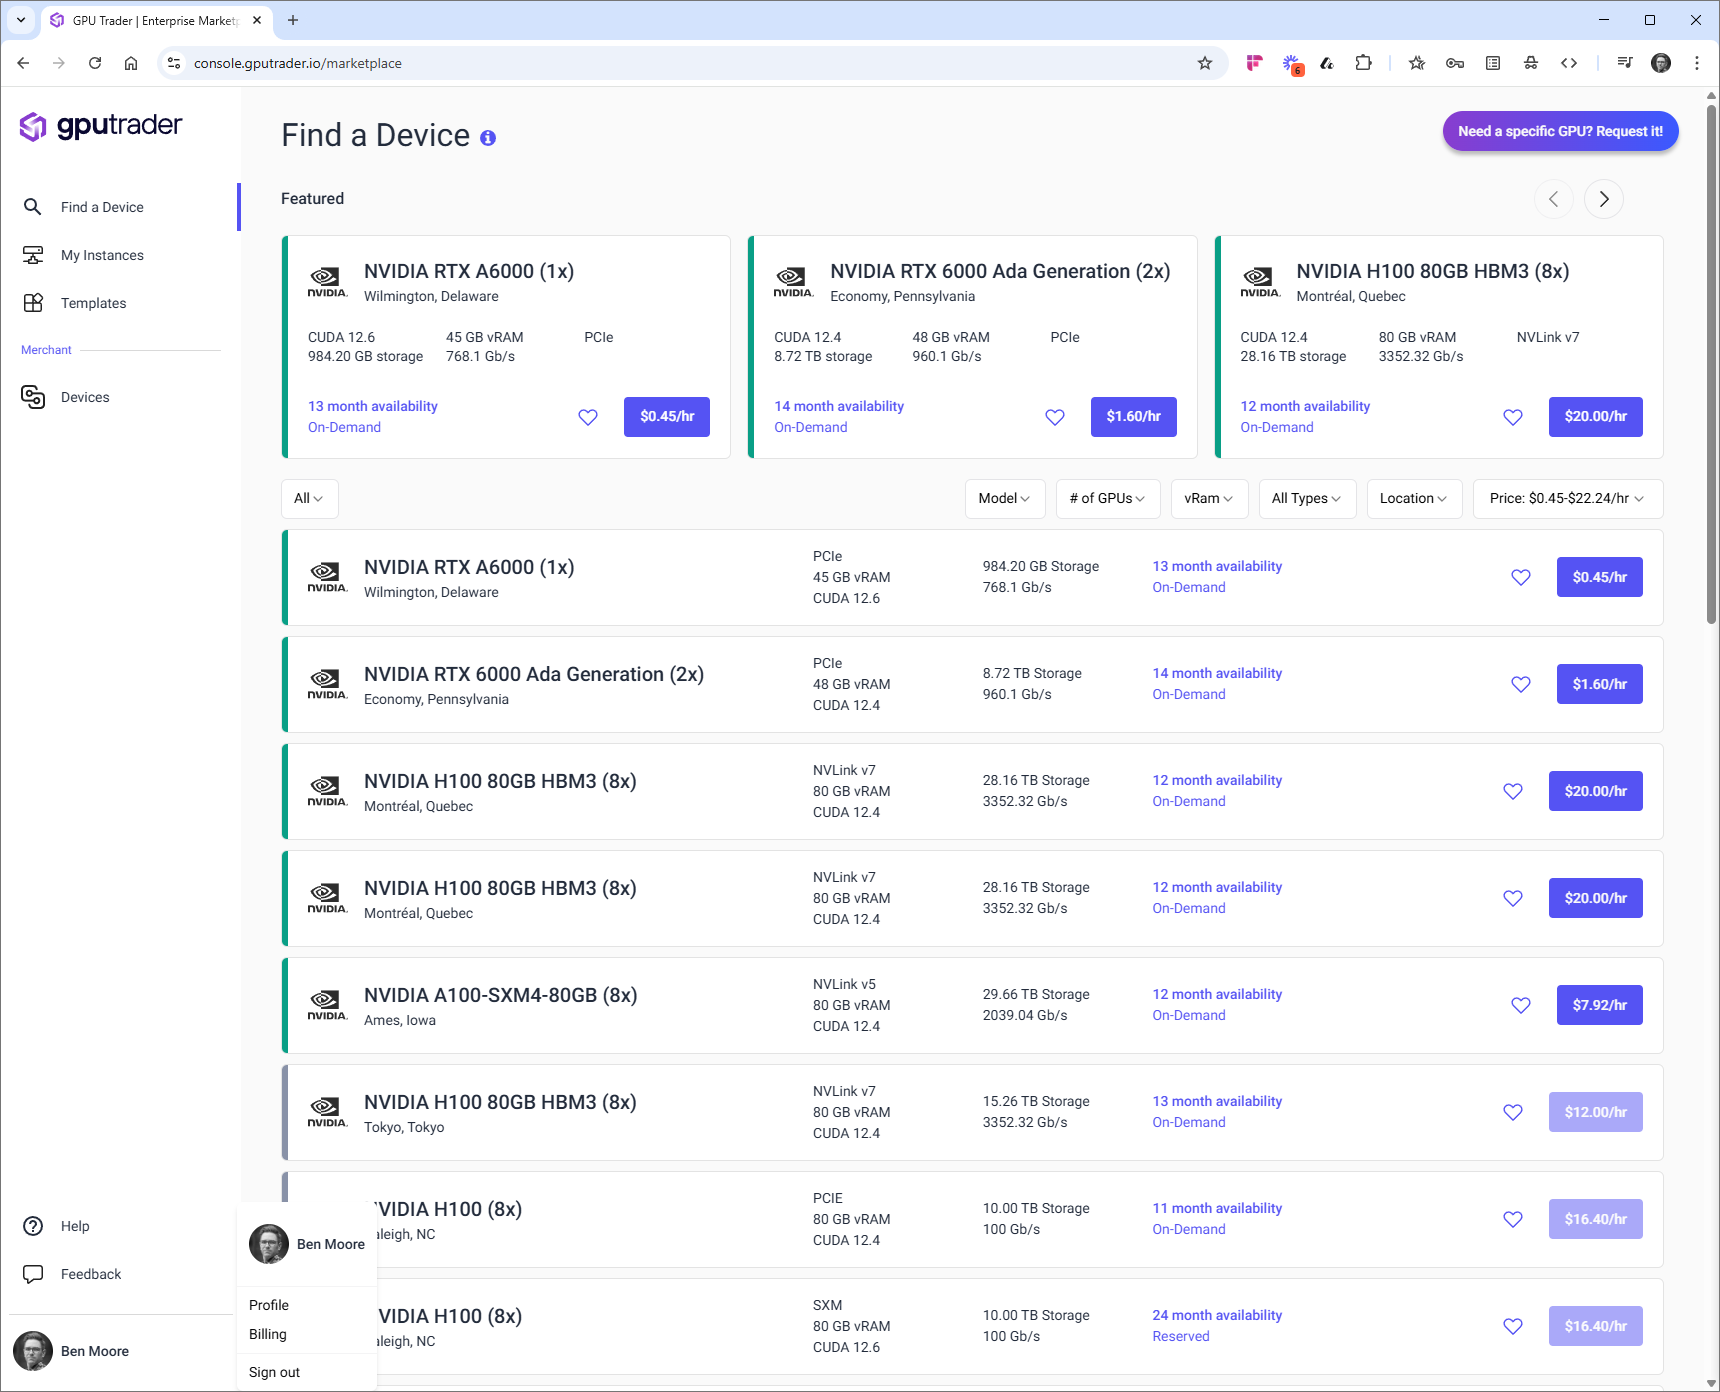
Task: Click the address bar URL
Action: (298, 63)
